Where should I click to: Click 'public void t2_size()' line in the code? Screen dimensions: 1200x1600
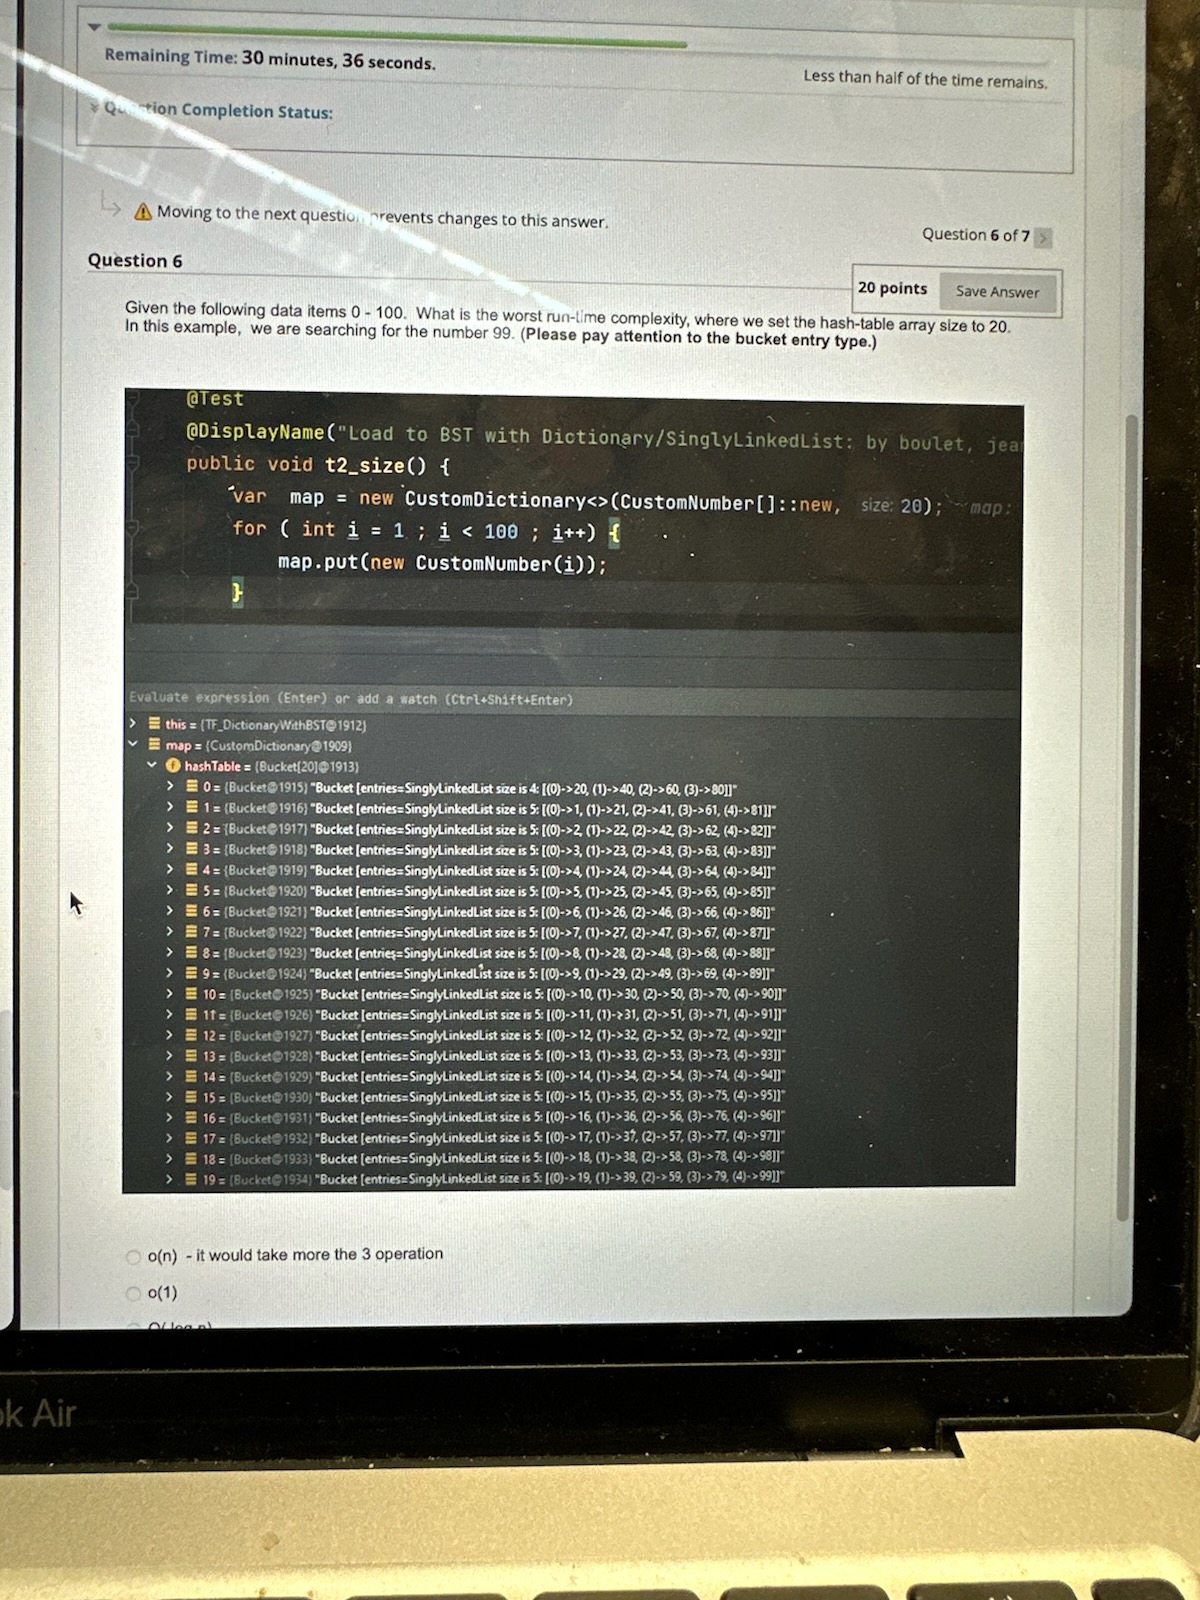coord(318,465)
